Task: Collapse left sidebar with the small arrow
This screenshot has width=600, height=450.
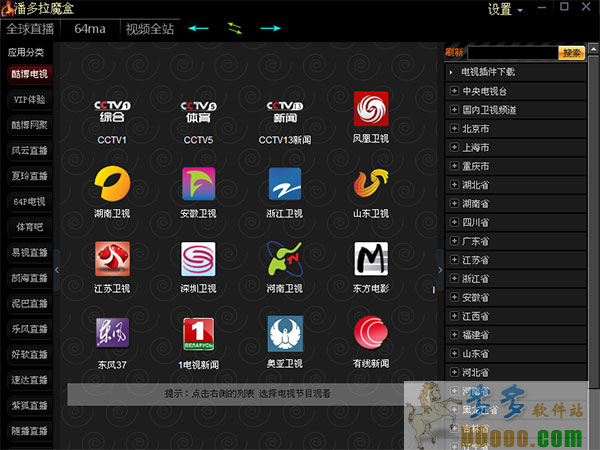Action: click(x=57, y=270)
